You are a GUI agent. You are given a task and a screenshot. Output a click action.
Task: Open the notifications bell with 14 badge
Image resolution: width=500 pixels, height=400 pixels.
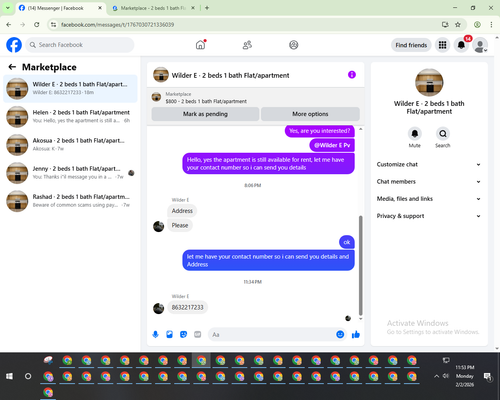coord(461,45)
